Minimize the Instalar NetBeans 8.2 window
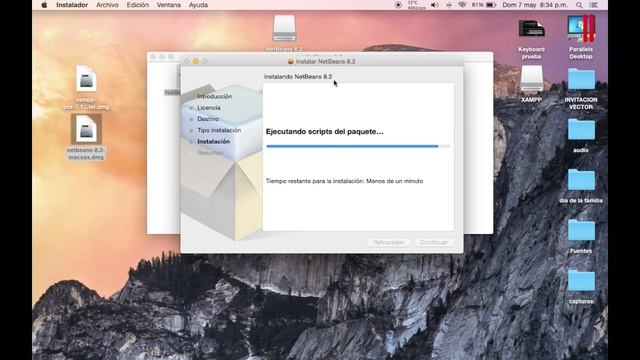Screen dimensions: 640x360 196,61
